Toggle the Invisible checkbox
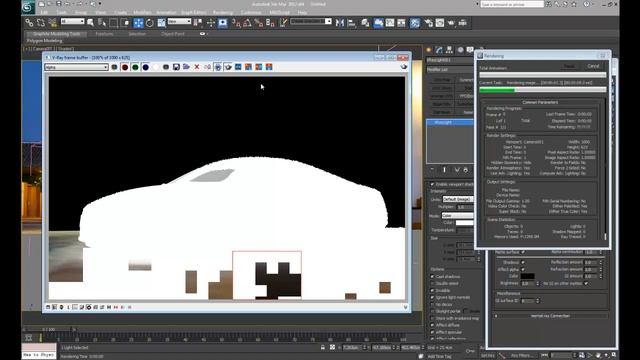The height and width of the screenshot is (360, 640). (x=432, y=291)
